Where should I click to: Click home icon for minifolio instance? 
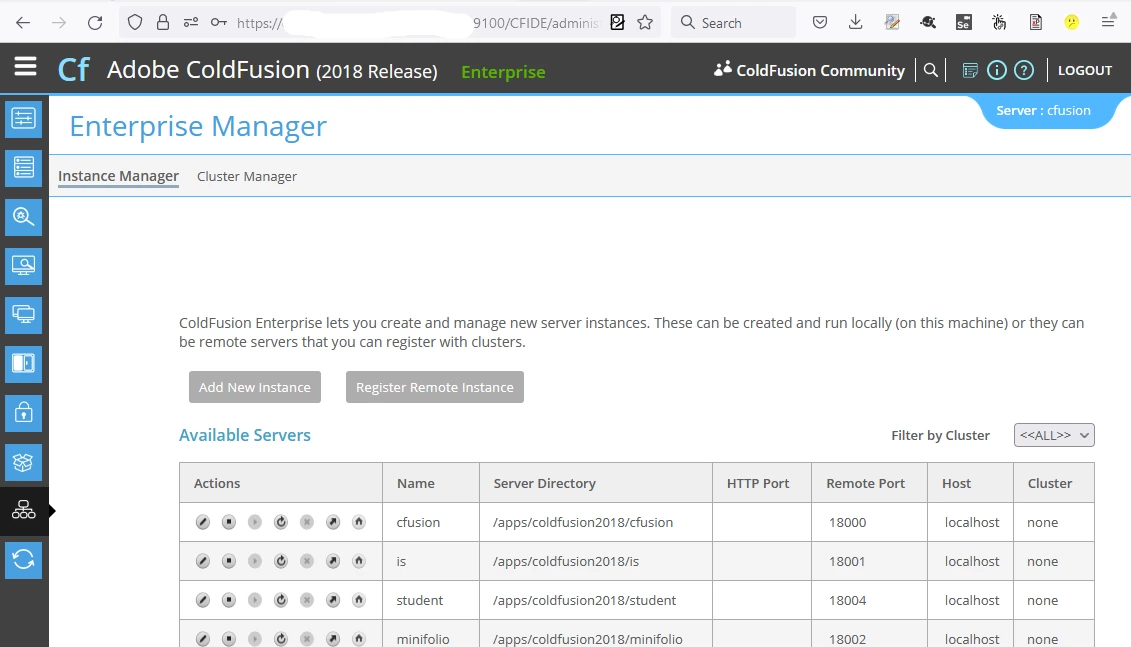click(x=358, y=639)
